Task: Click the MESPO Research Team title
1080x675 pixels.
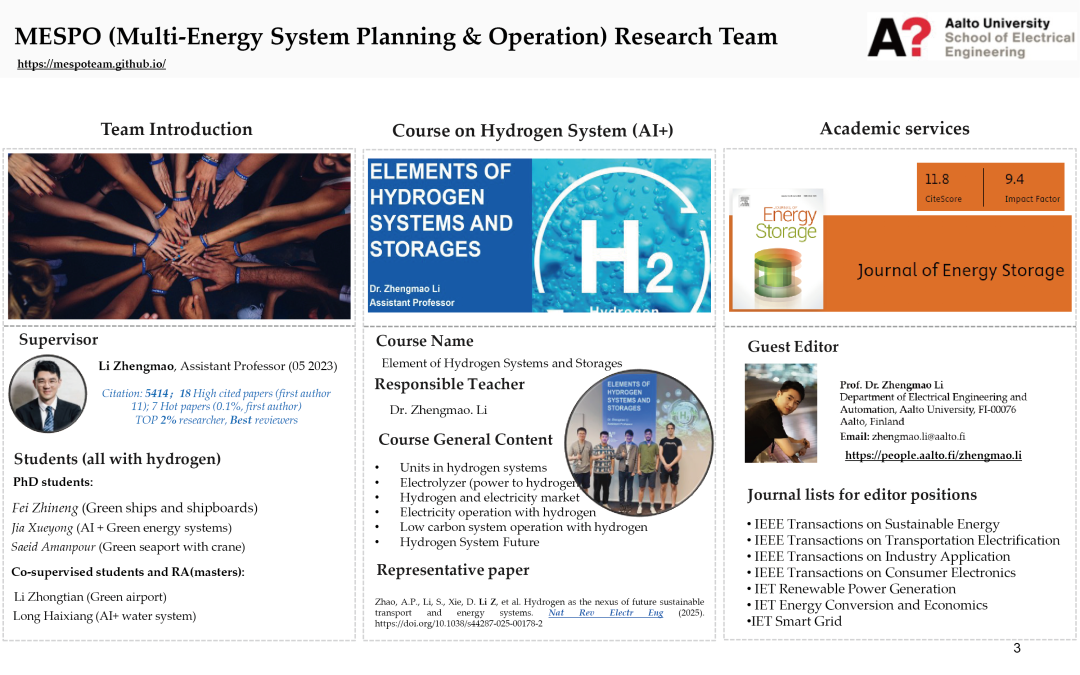Action: [x=396, y=37]
